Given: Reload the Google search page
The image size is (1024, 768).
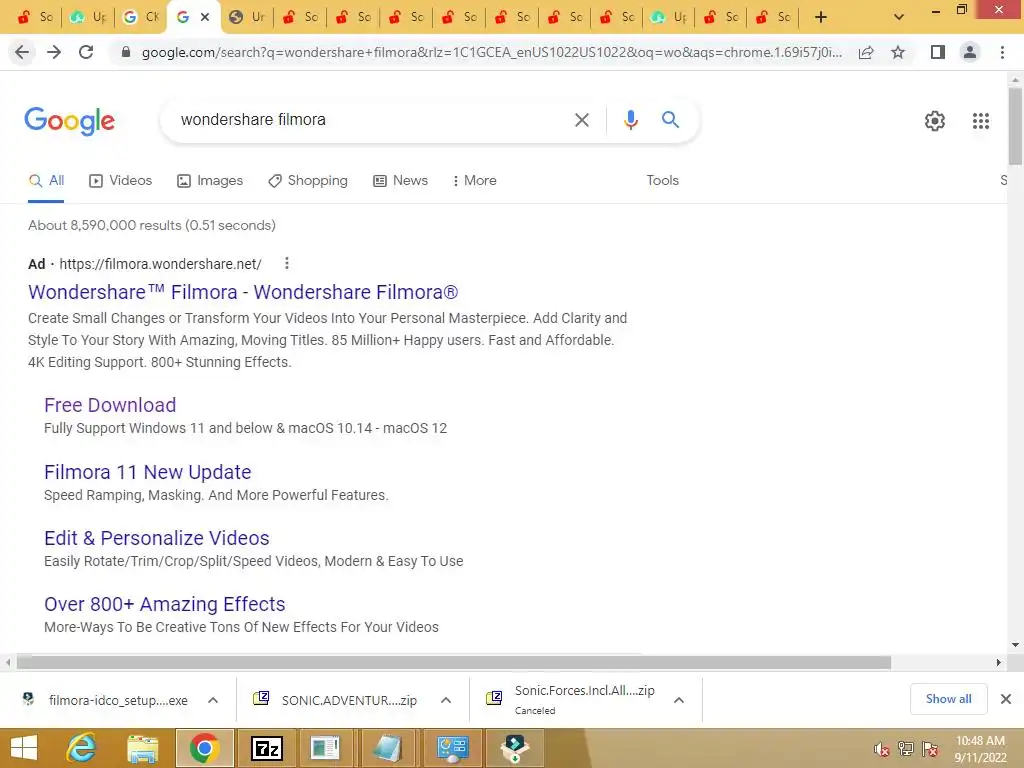Looking at the screenshot, I should 86,52.
